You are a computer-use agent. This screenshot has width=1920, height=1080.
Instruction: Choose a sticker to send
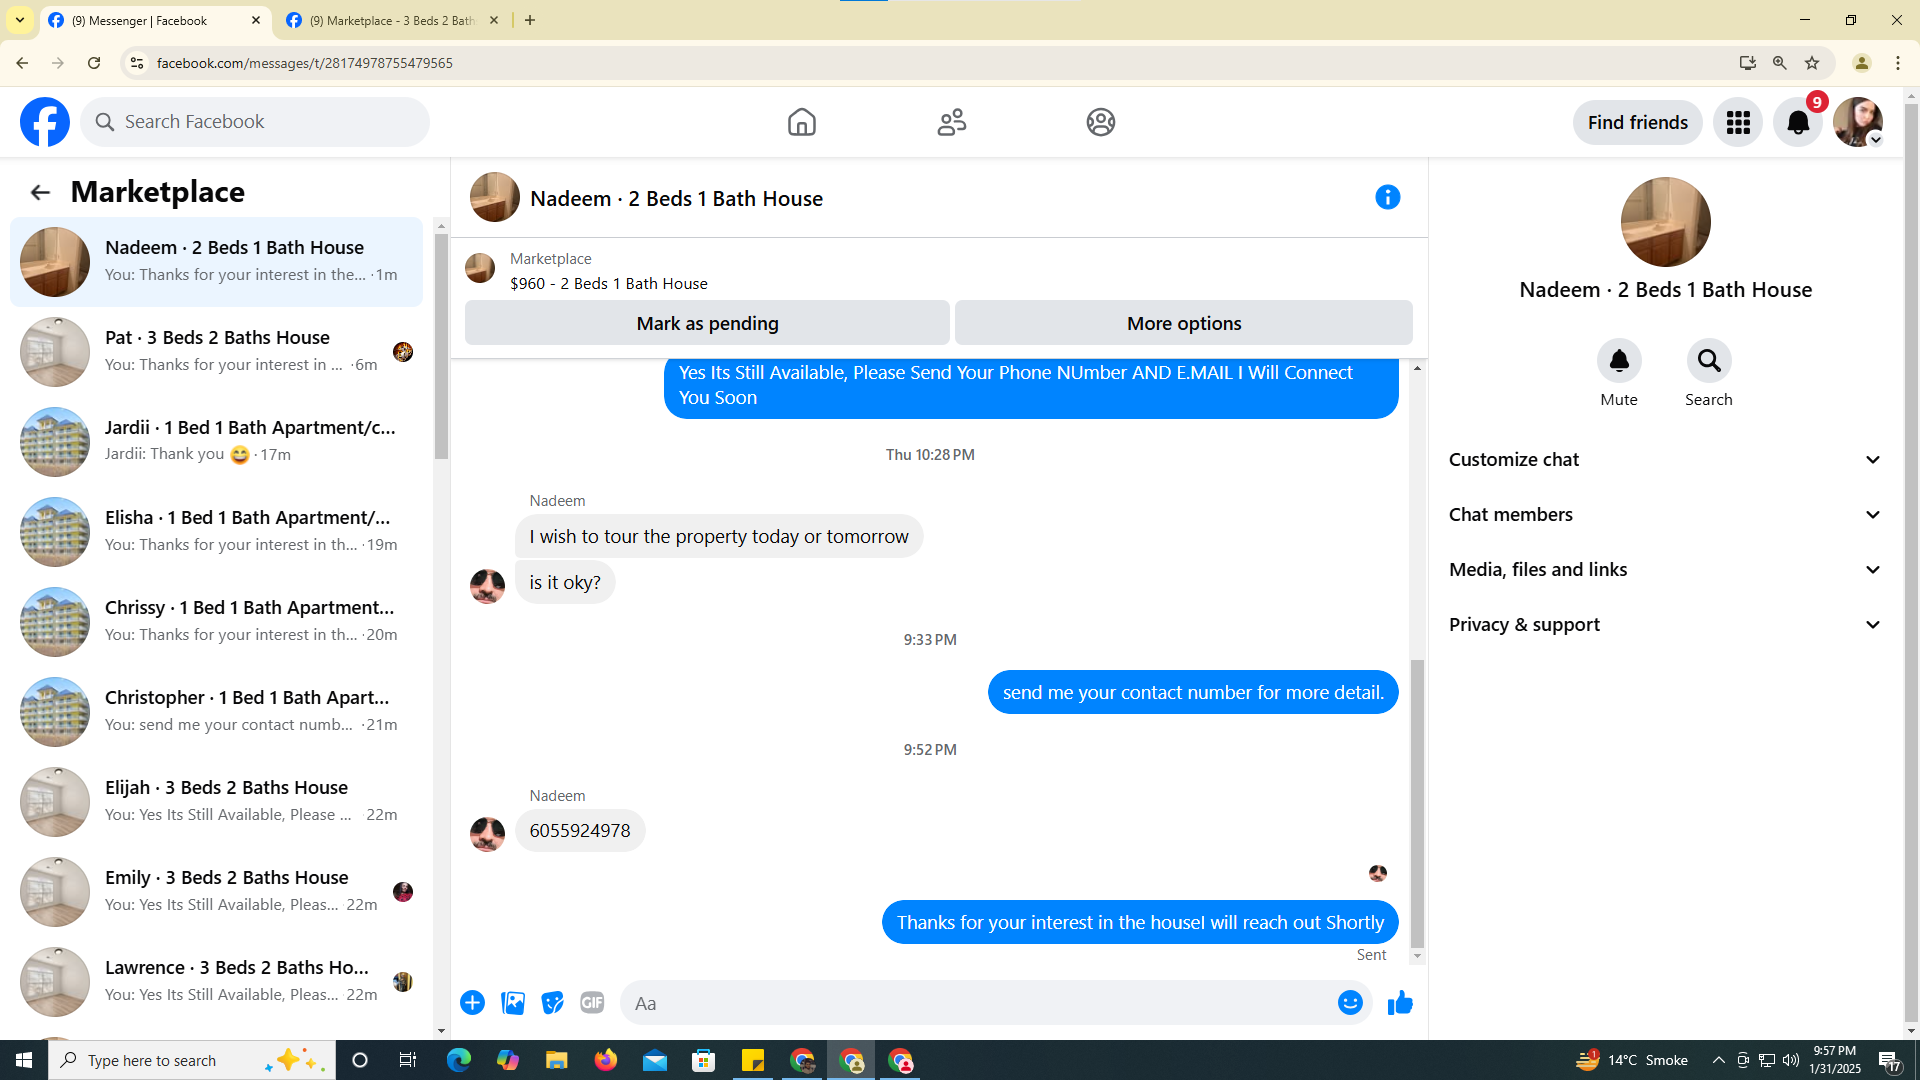point(552,1003)
